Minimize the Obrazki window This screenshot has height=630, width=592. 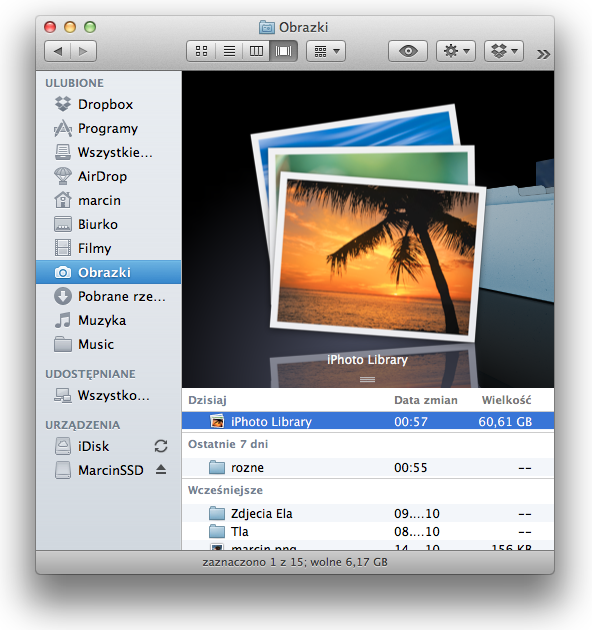coord(70,27)
